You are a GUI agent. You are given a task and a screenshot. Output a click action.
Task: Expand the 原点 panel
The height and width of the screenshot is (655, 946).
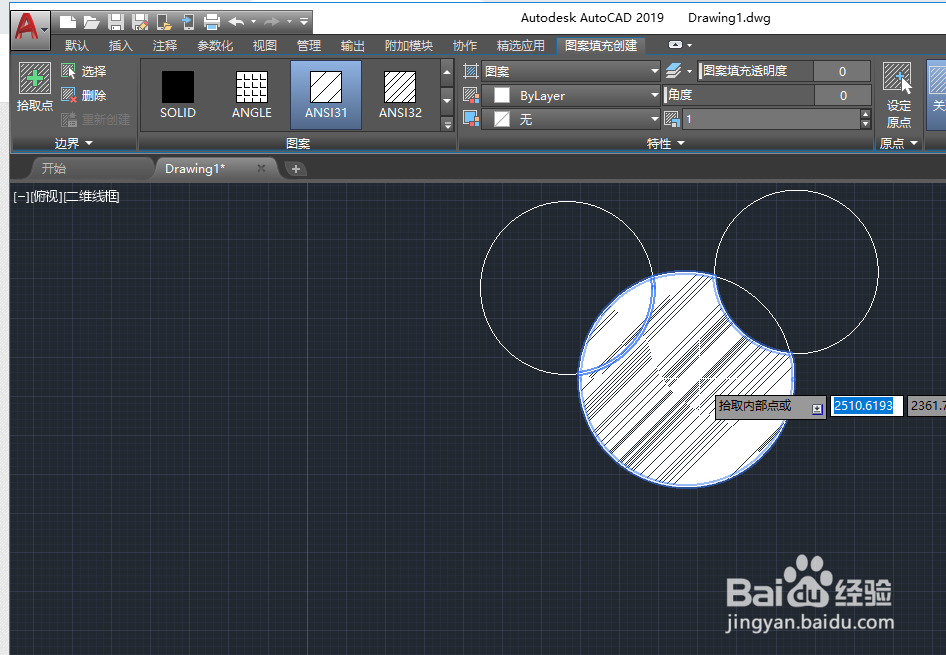[x=898, y=144]
